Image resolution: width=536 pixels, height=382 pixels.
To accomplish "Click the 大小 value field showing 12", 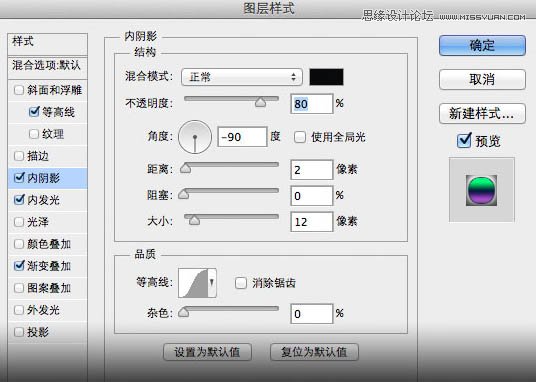I will [311, 222].
